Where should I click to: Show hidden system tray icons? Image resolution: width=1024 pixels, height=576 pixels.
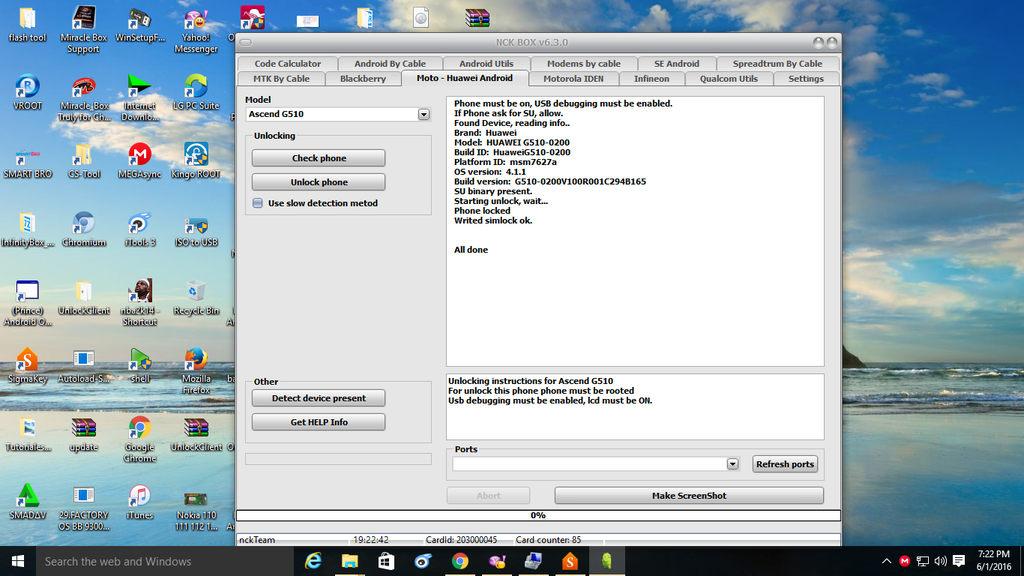887,561
